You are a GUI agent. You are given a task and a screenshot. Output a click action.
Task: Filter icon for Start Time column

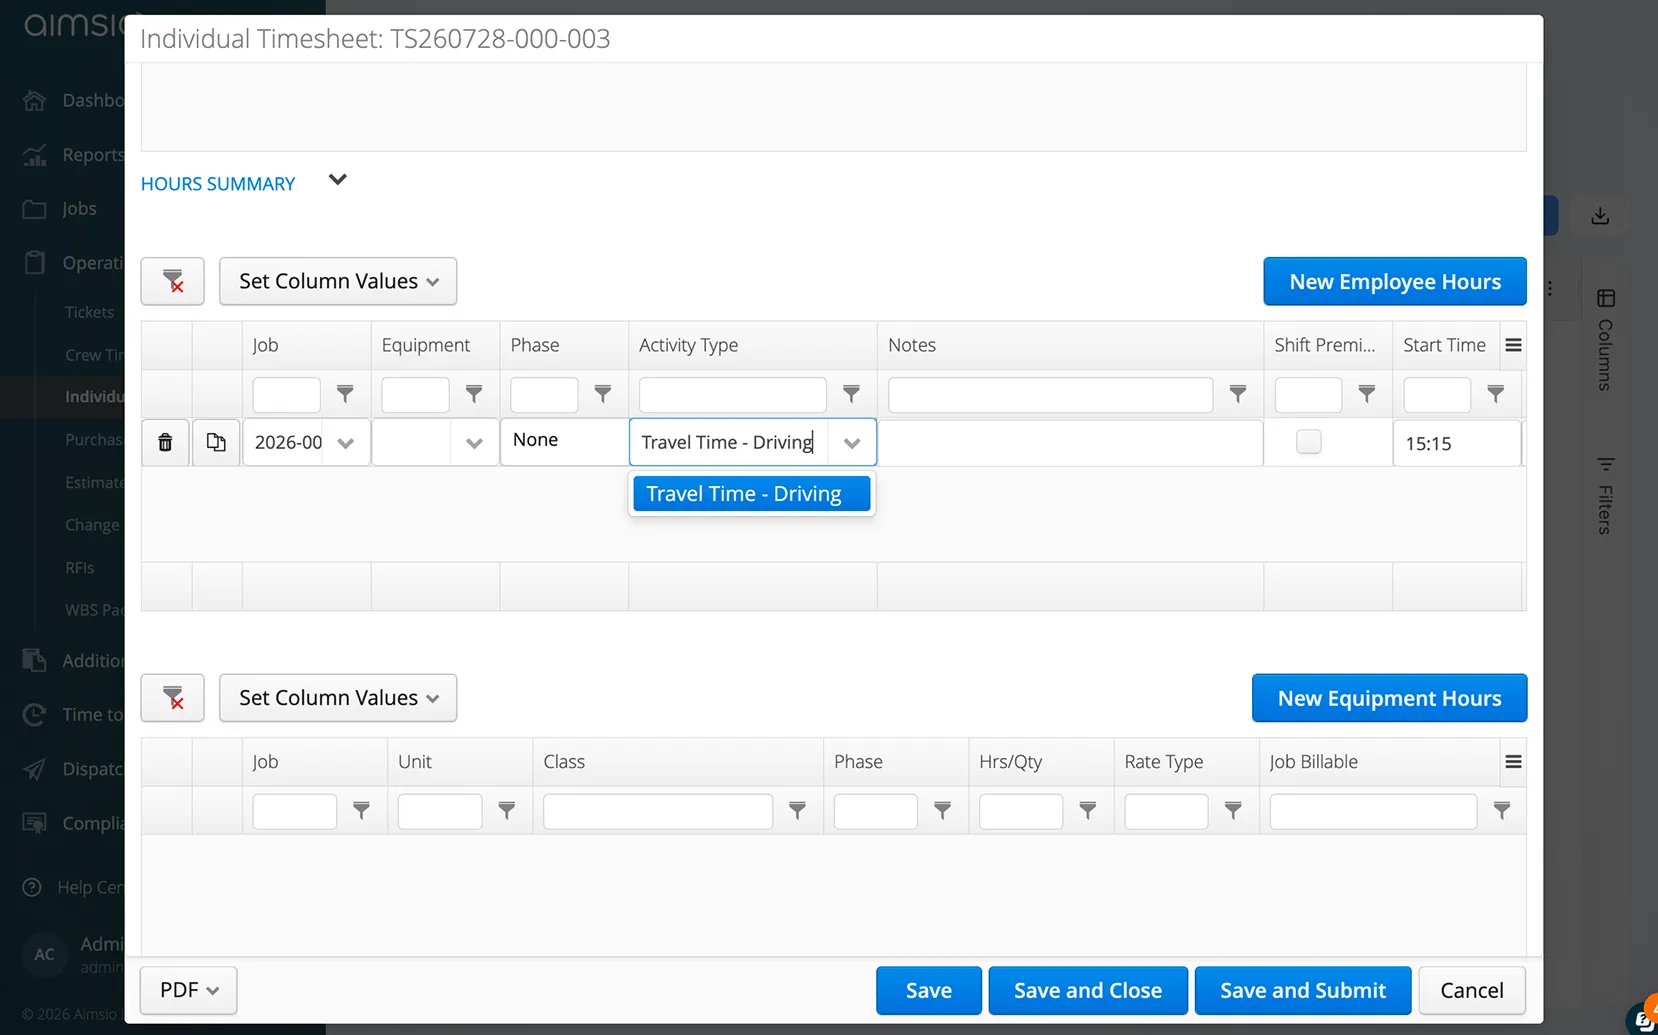click(x=1496, y=394)
